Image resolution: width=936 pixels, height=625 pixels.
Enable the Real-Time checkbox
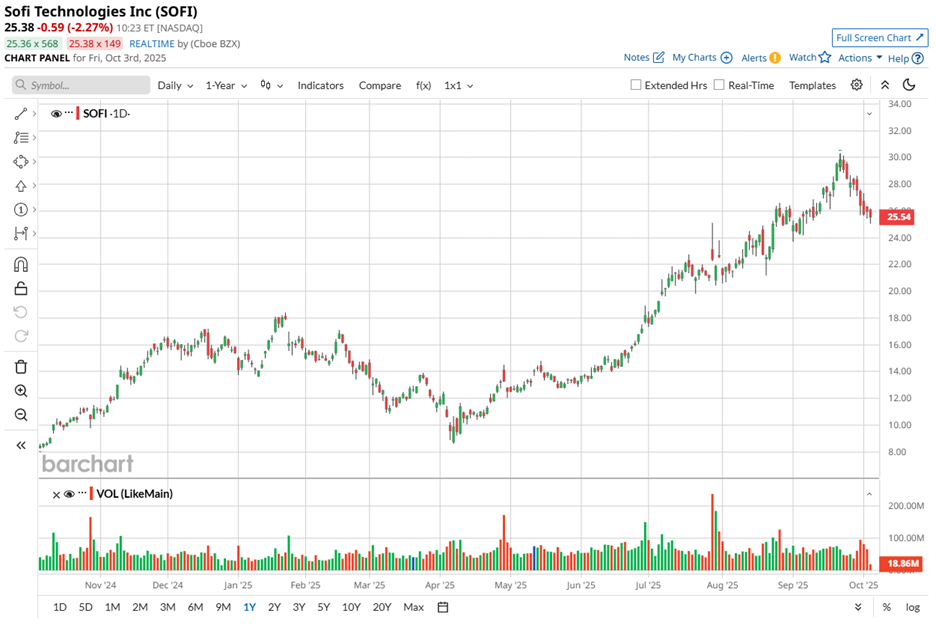click(719, 85)
